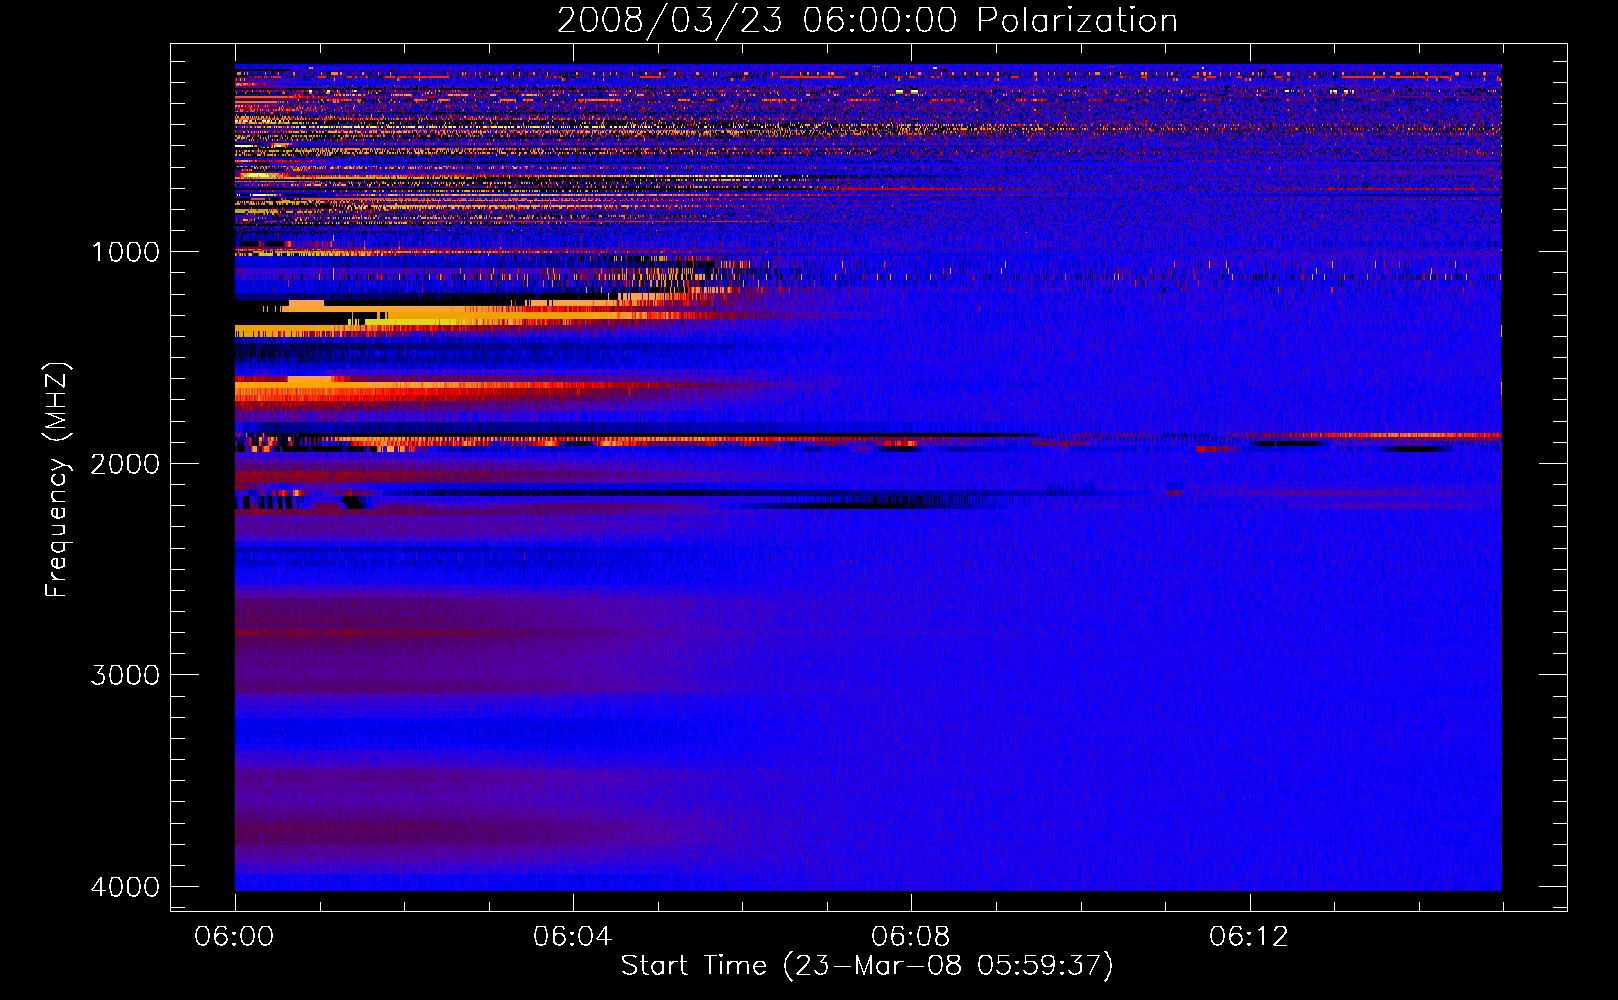1618x1000 pixels.
Task: Click the 'Frequency (MHZ)' axis label
Action: click(x=57, y=480)
